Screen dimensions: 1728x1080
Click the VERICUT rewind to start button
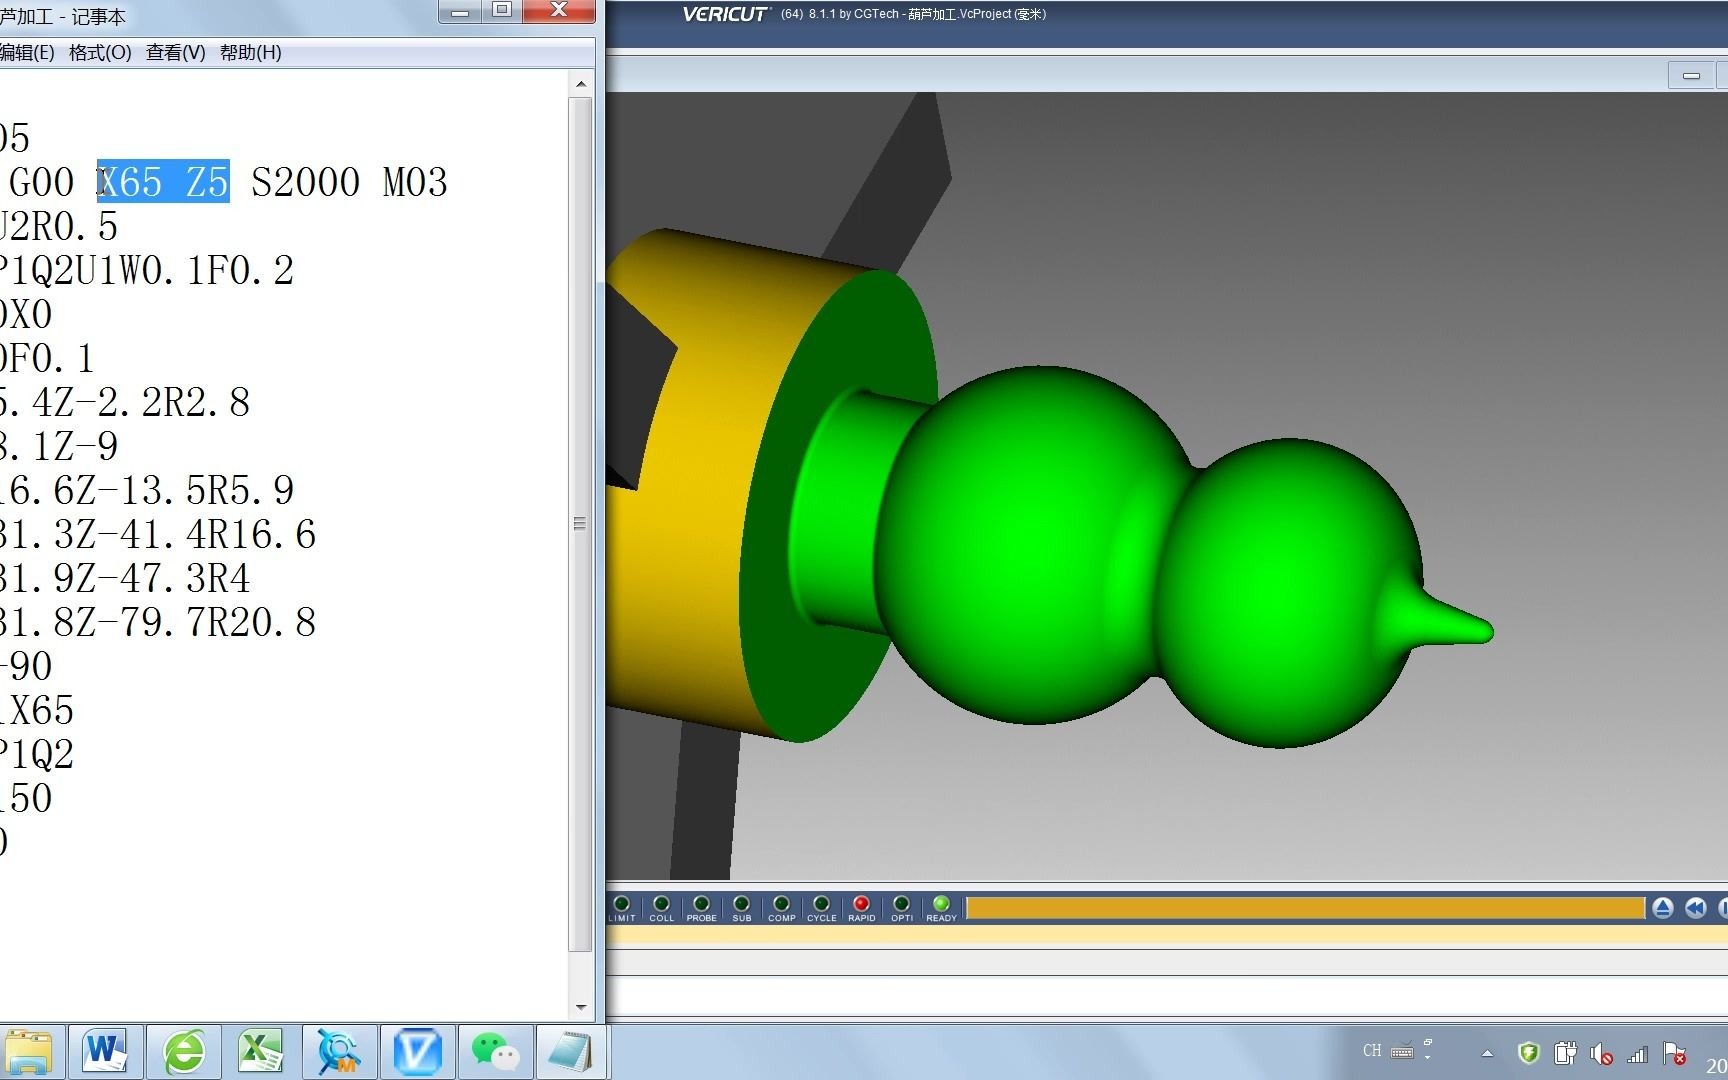click(x=1695, y=908)
